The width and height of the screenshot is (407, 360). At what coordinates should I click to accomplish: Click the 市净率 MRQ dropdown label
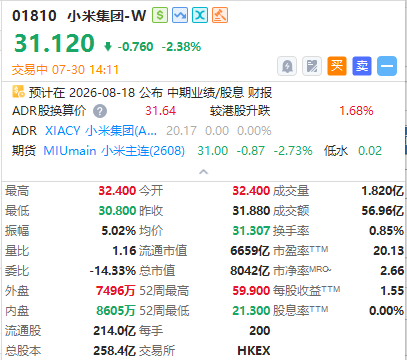(x=303, y=270)
